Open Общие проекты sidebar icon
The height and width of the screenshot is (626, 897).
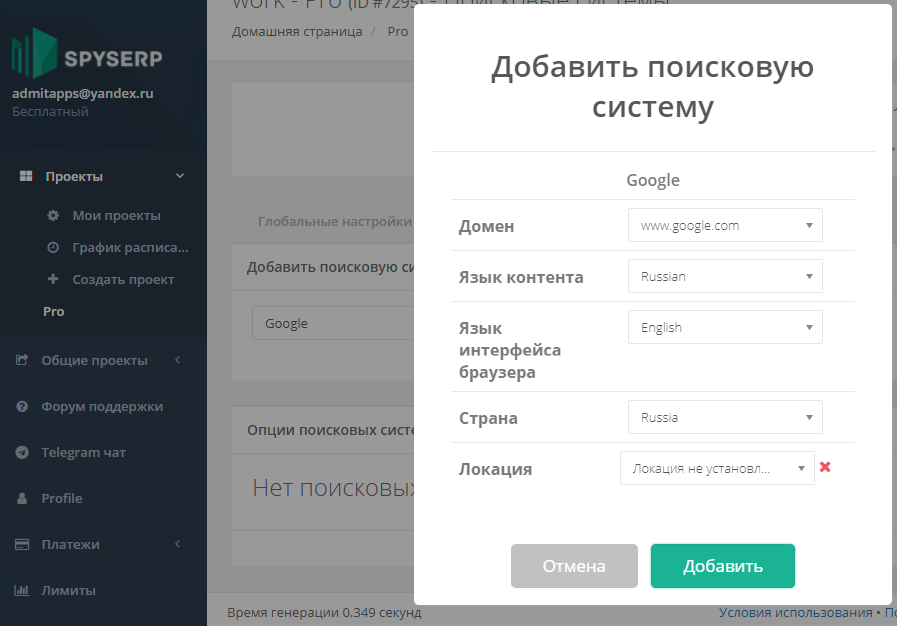point(21,359)
